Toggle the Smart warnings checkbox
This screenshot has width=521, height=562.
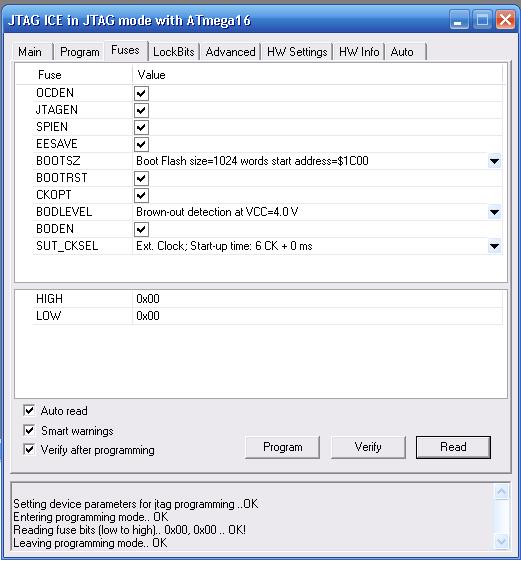pos(29,430)
